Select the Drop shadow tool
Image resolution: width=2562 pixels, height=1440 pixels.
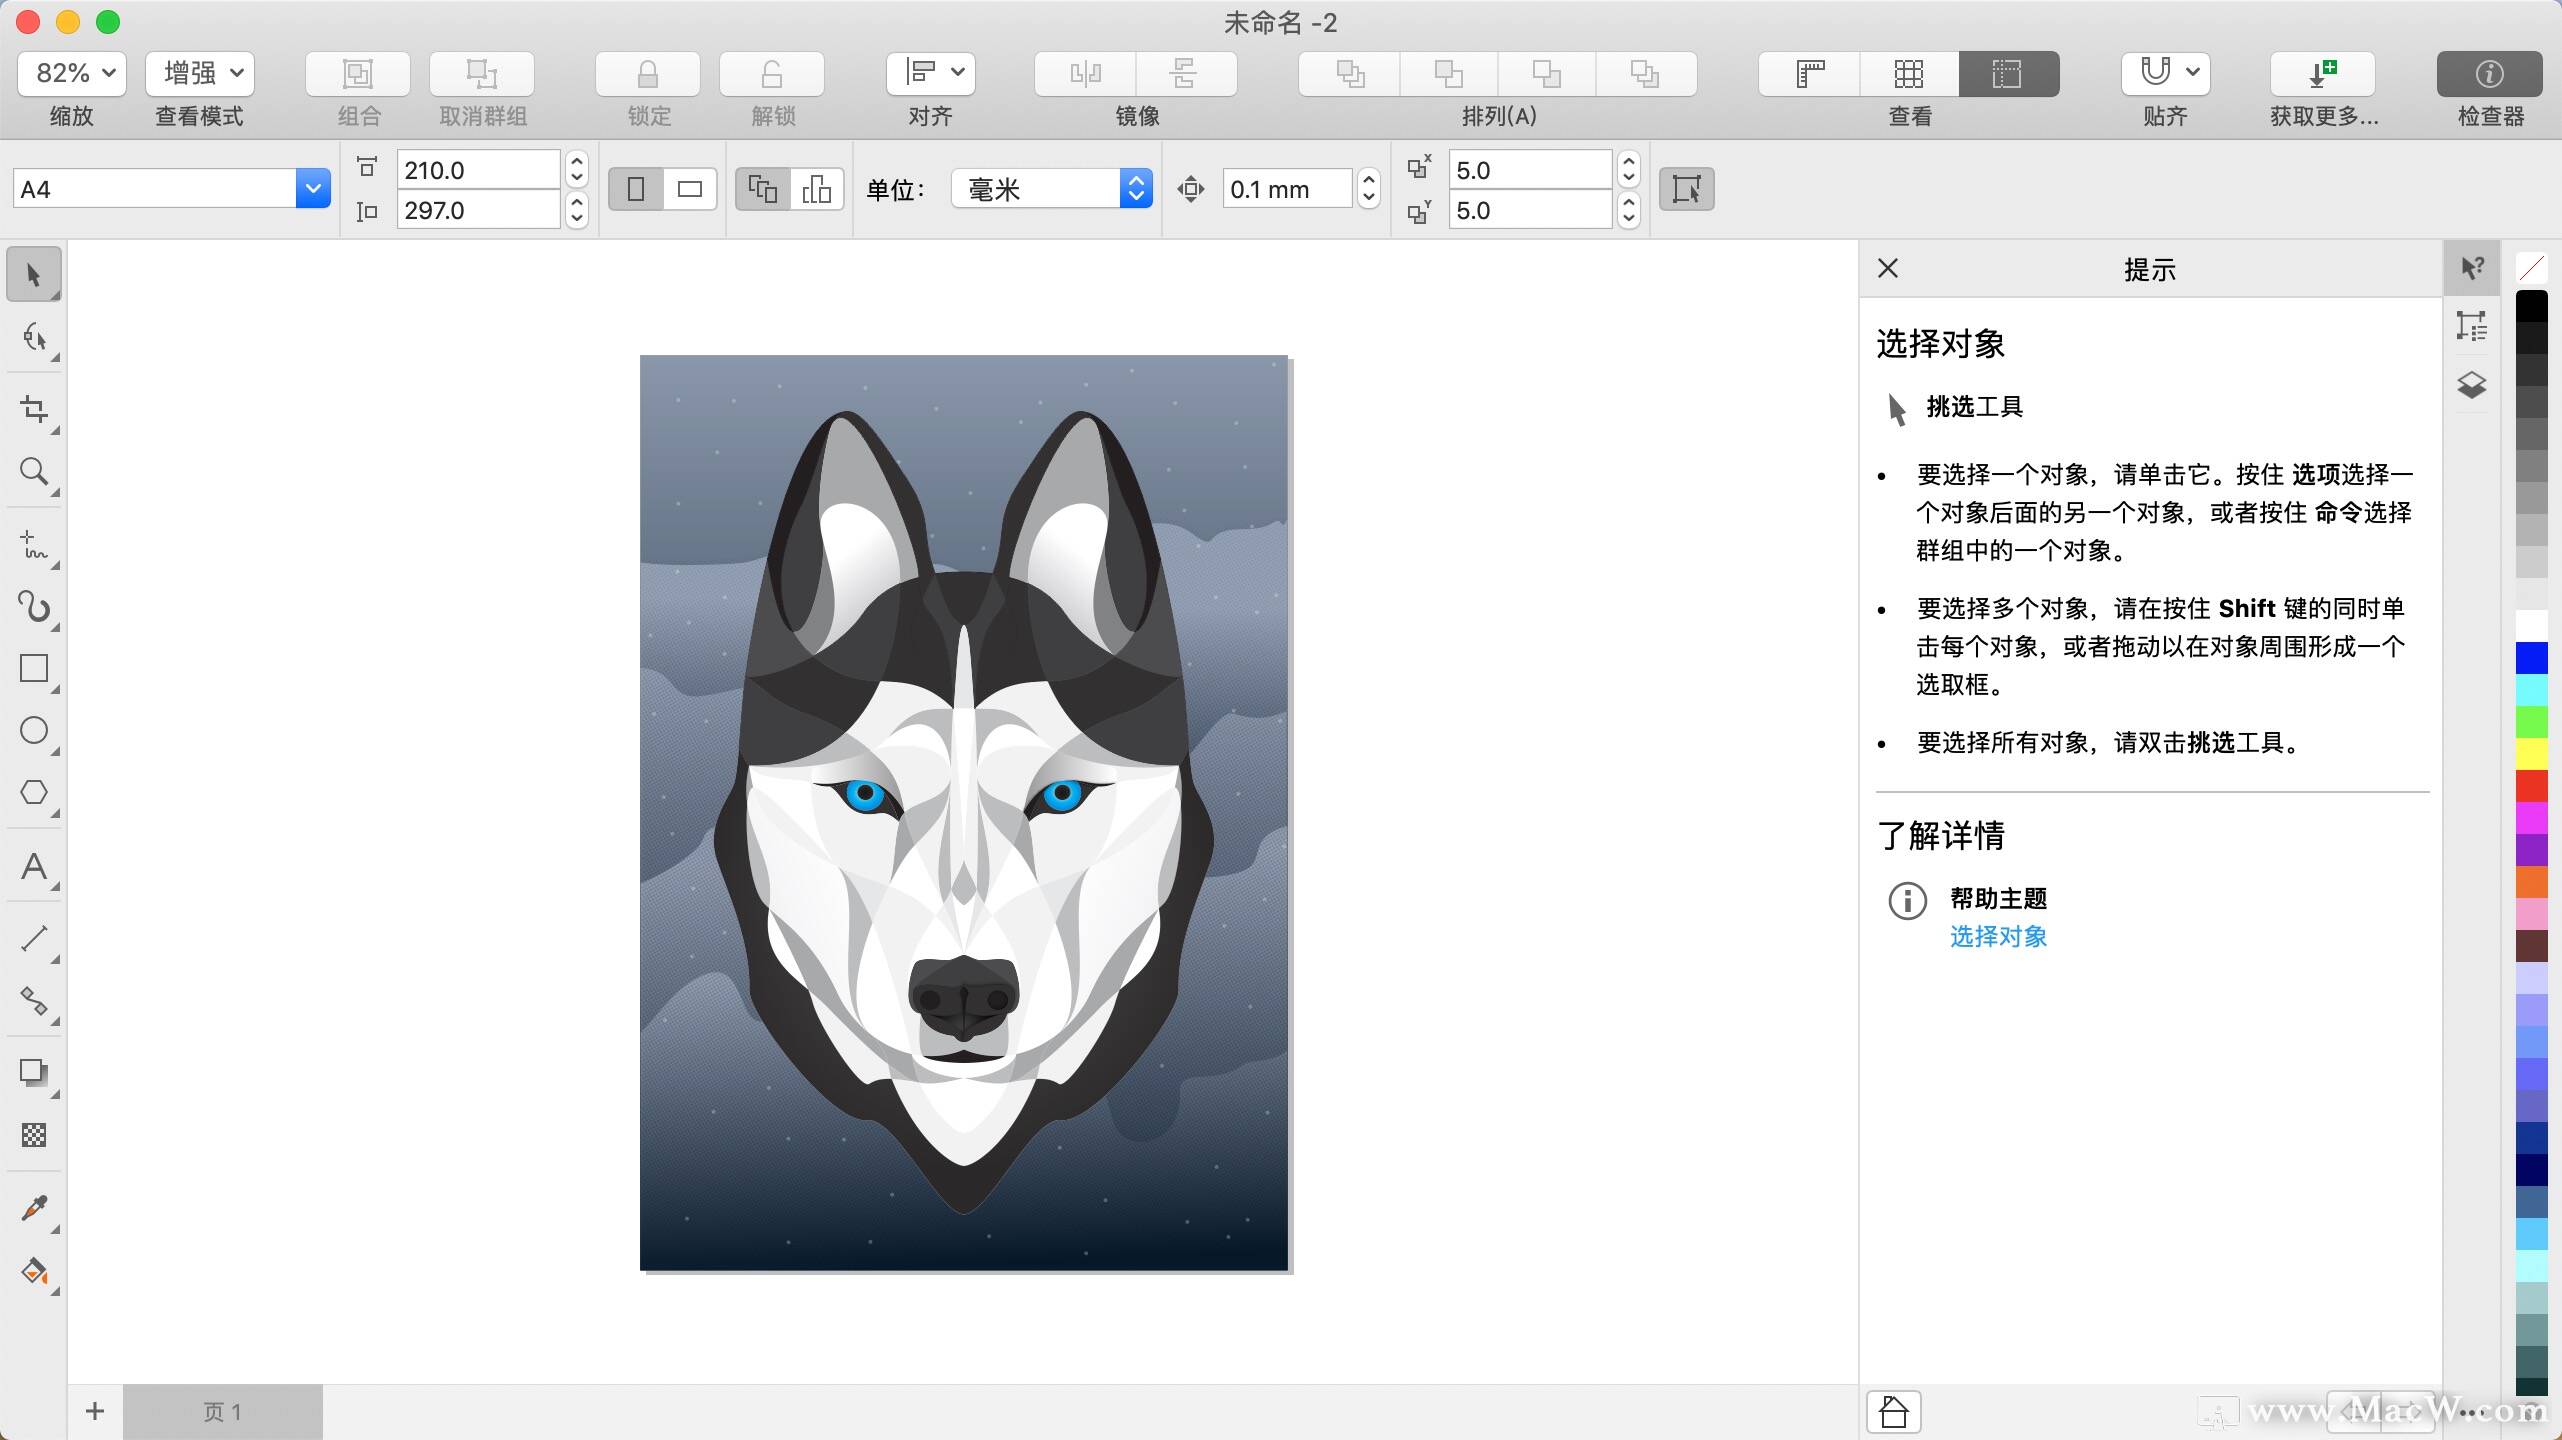click(34, 1072)
